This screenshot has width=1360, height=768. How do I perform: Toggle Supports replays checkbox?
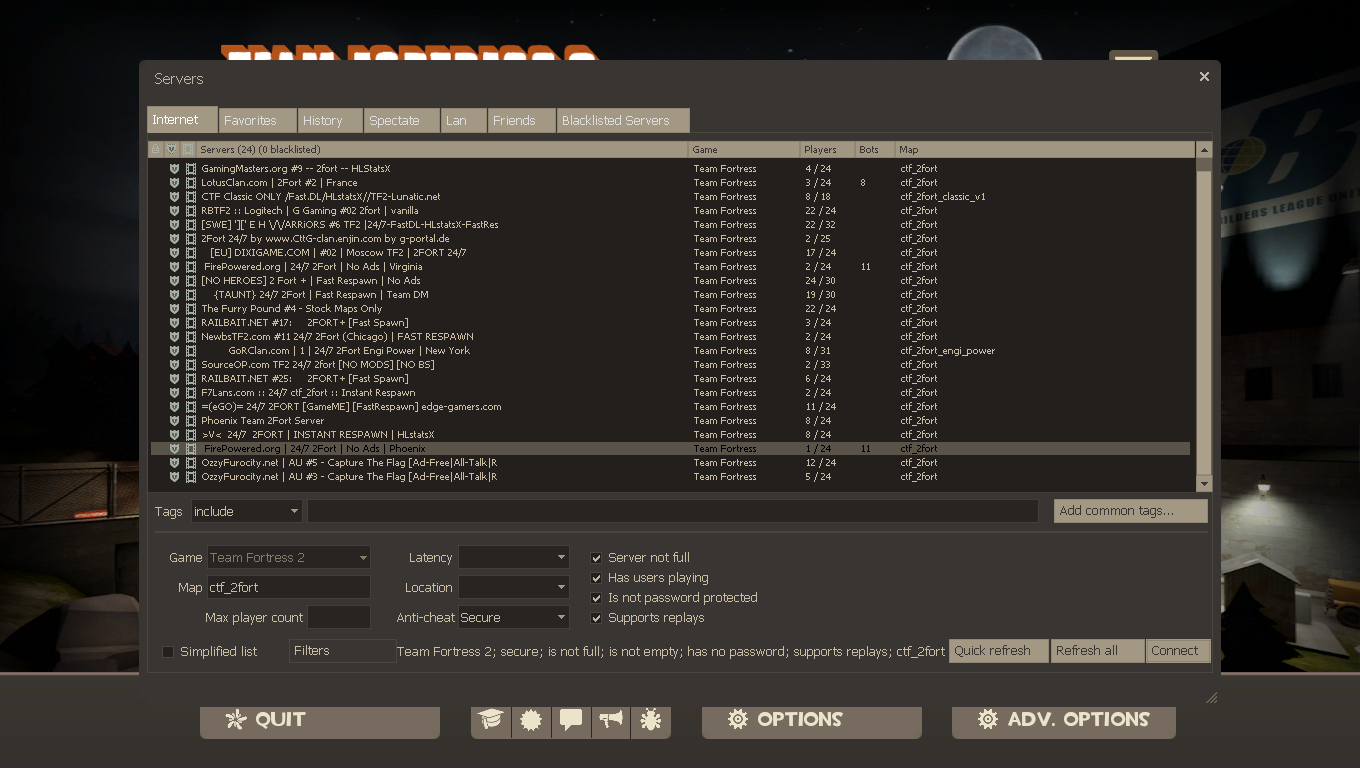pos(596,618)
